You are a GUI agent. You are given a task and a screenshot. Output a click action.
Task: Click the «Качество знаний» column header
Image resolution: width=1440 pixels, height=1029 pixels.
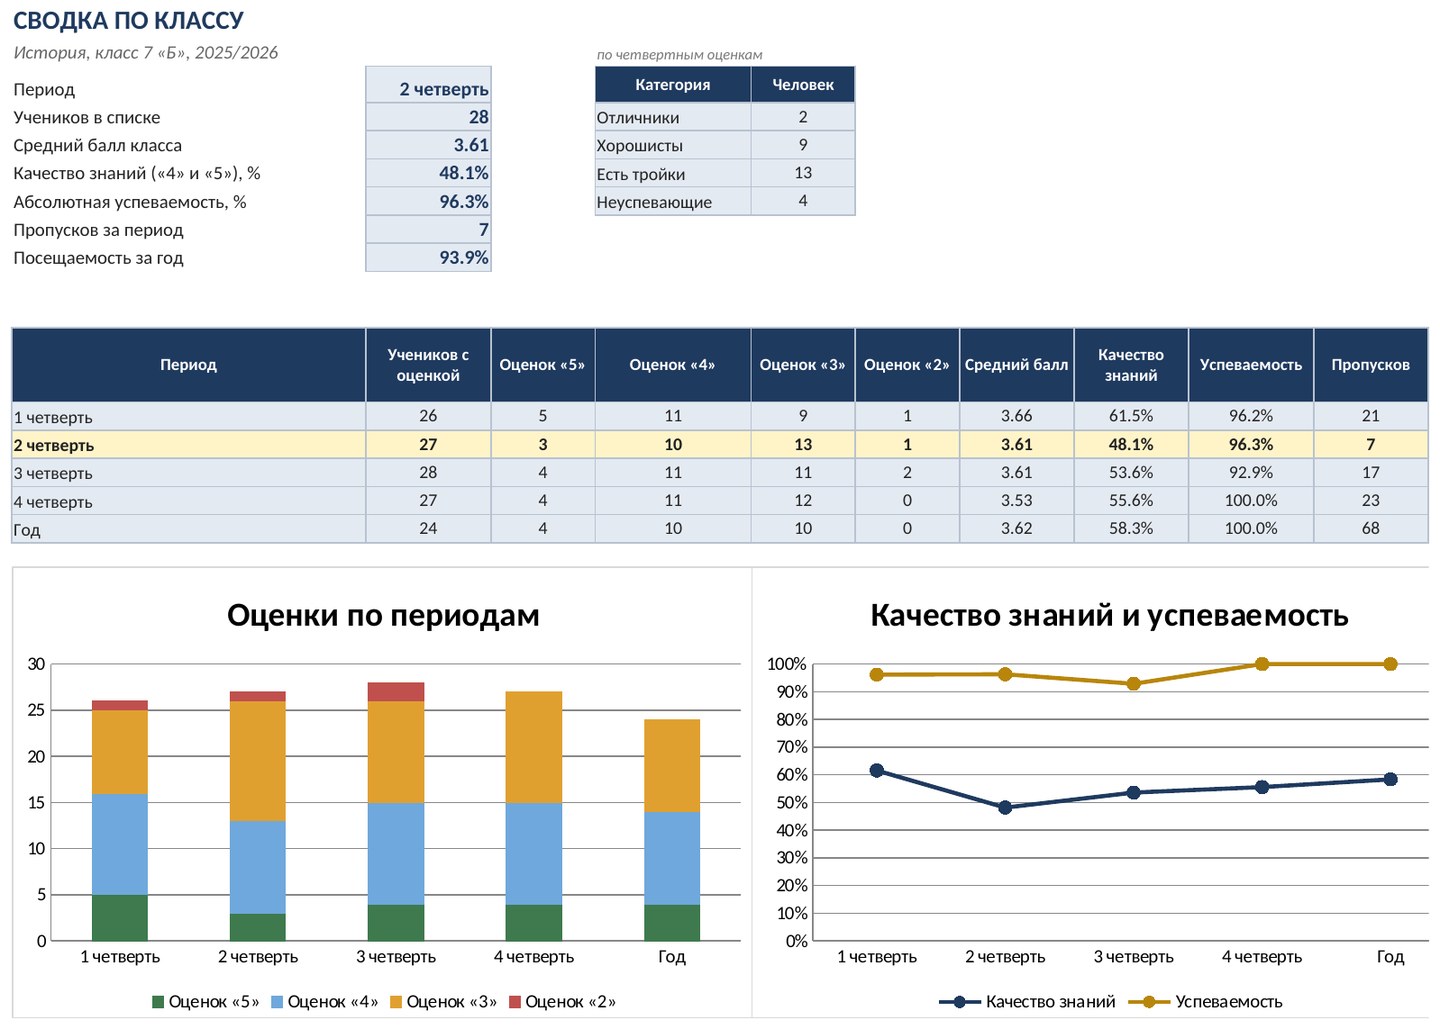point(1131,365)
